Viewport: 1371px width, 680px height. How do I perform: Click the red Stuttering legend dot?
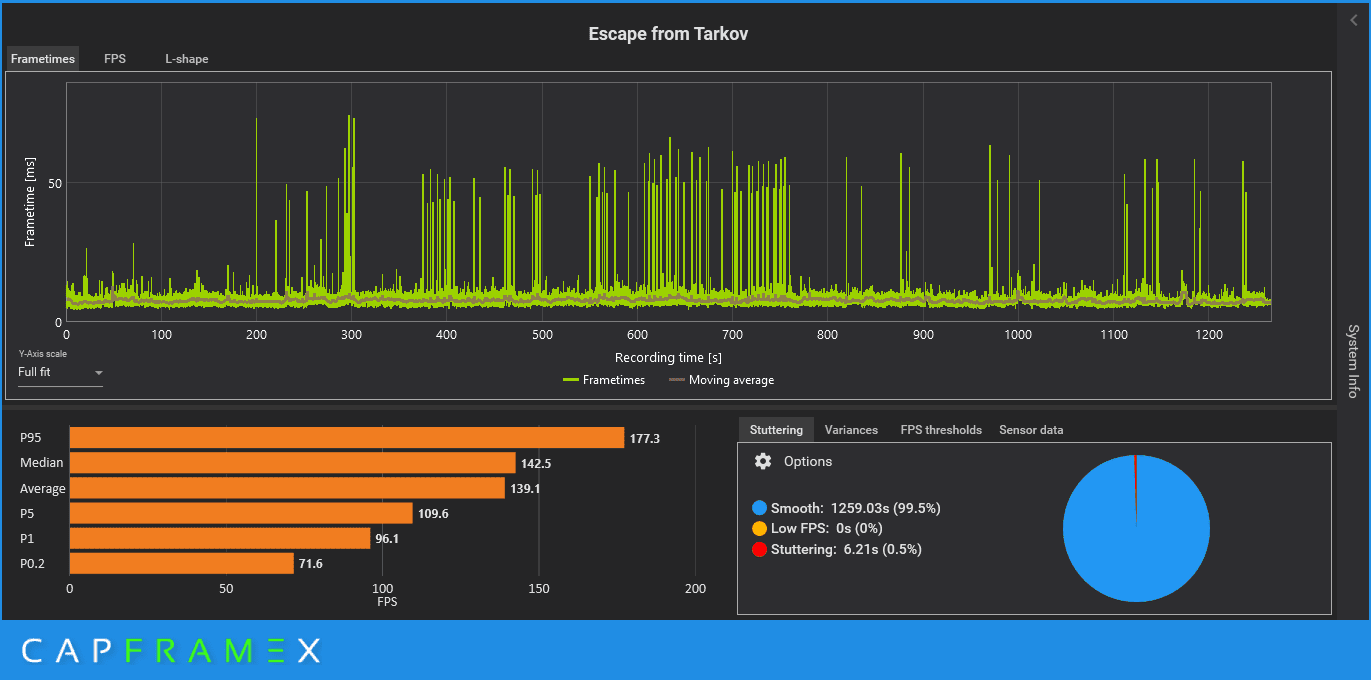(760, 549)
